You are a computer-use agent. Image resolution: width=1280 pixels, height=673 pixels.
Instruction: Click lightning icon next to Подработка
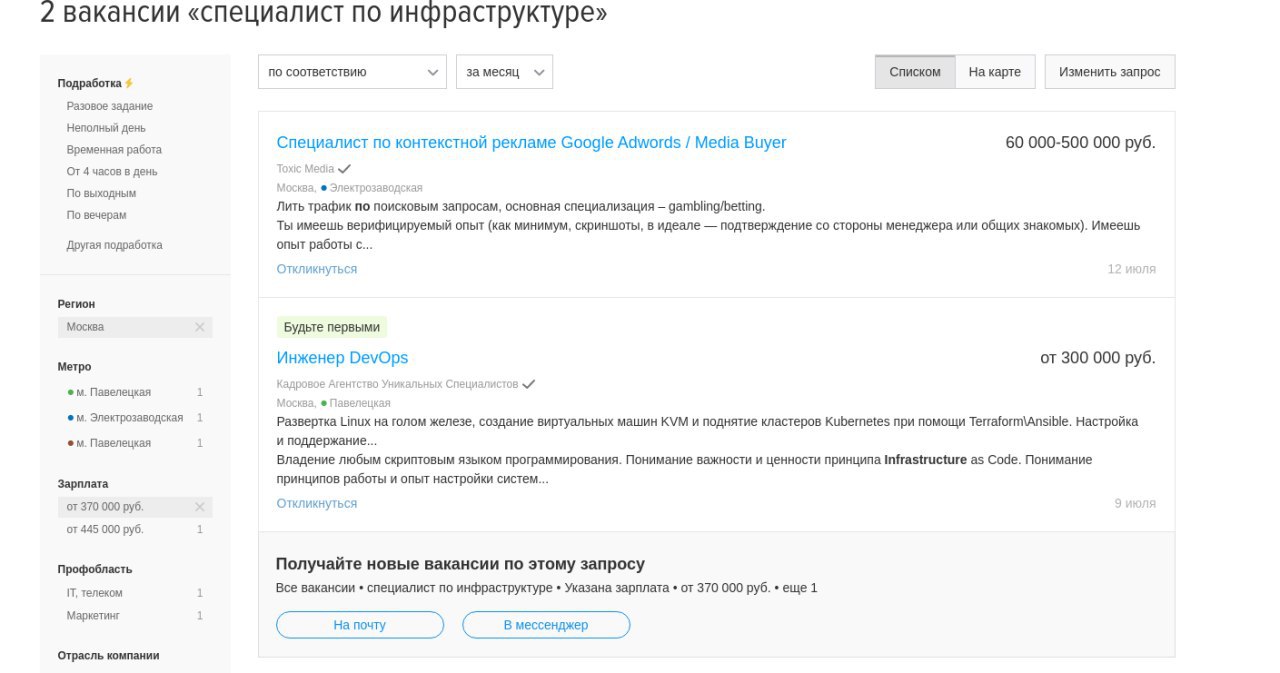point(129,83)
